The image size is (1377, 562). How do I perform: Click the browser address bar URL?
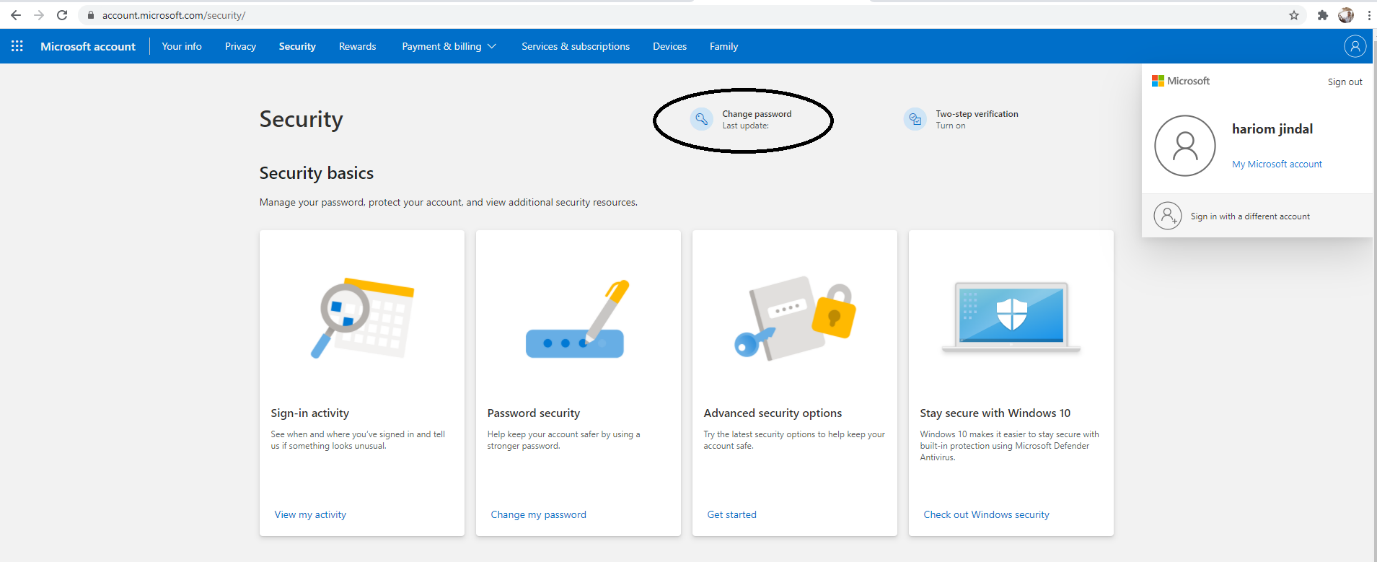click(174, 15)
